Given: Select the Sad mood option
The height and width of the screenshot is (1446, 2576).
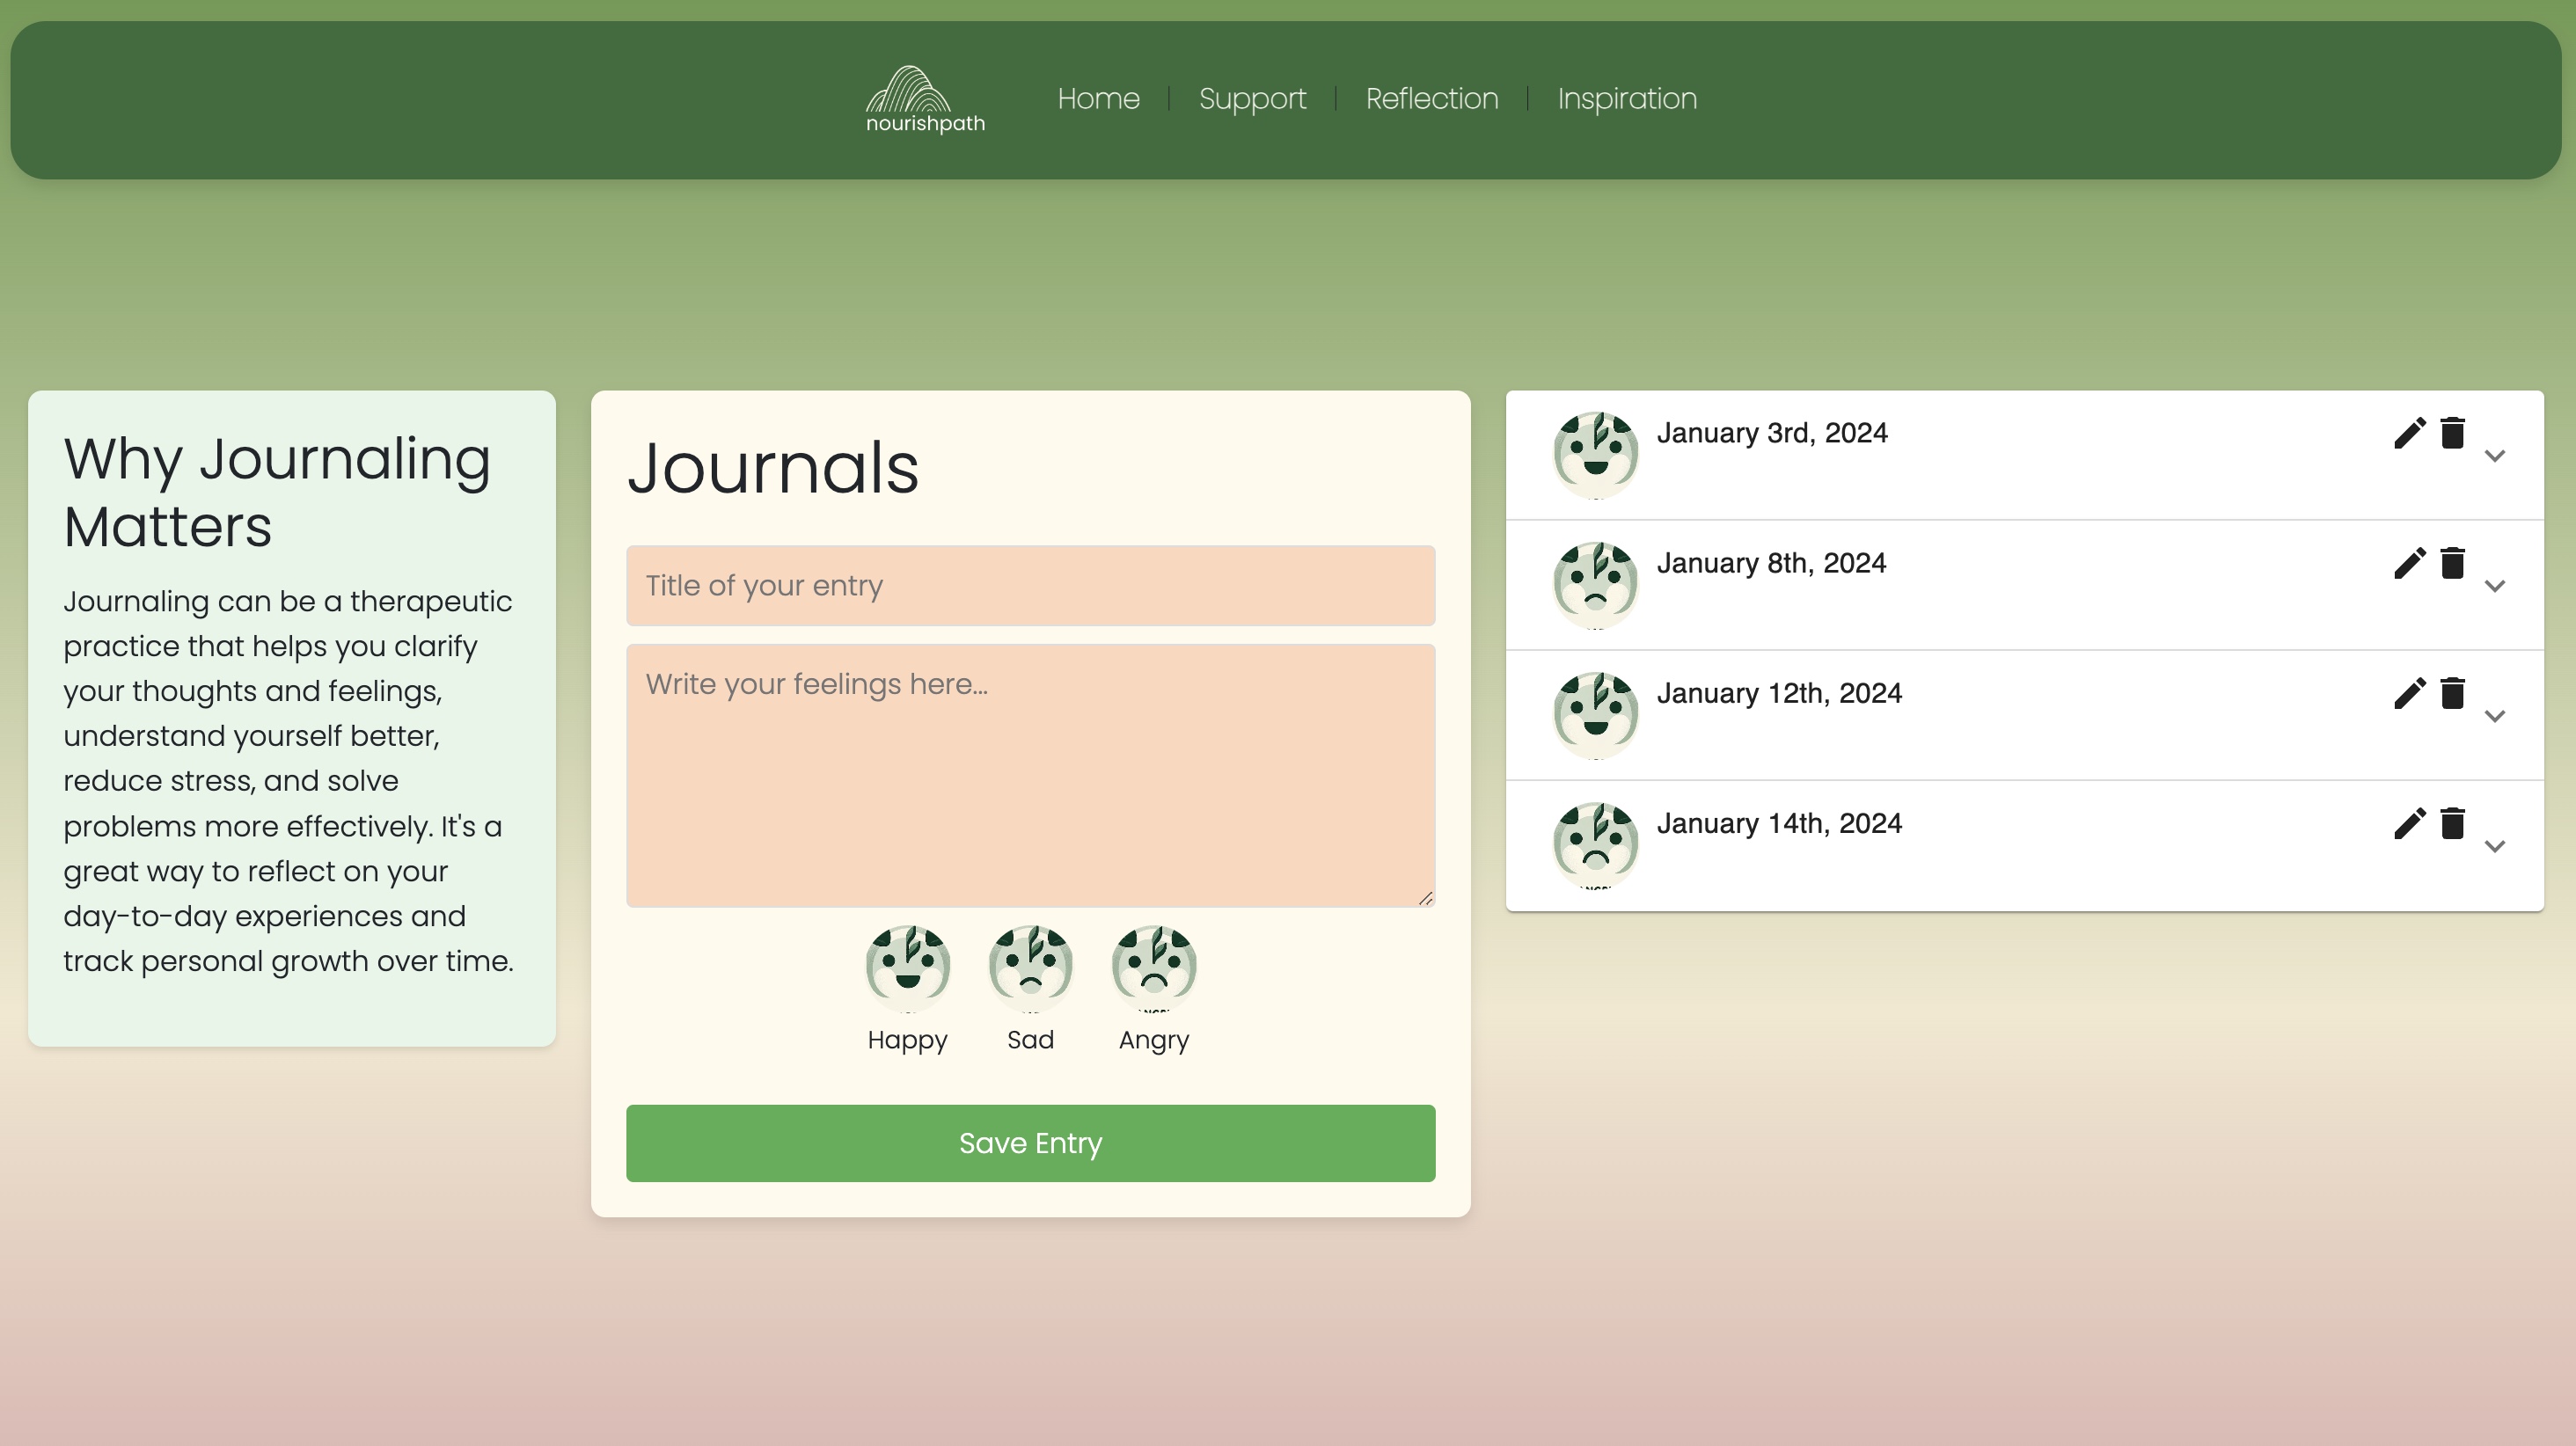Looking at the screenshot, I should (x=1030, y=965).
